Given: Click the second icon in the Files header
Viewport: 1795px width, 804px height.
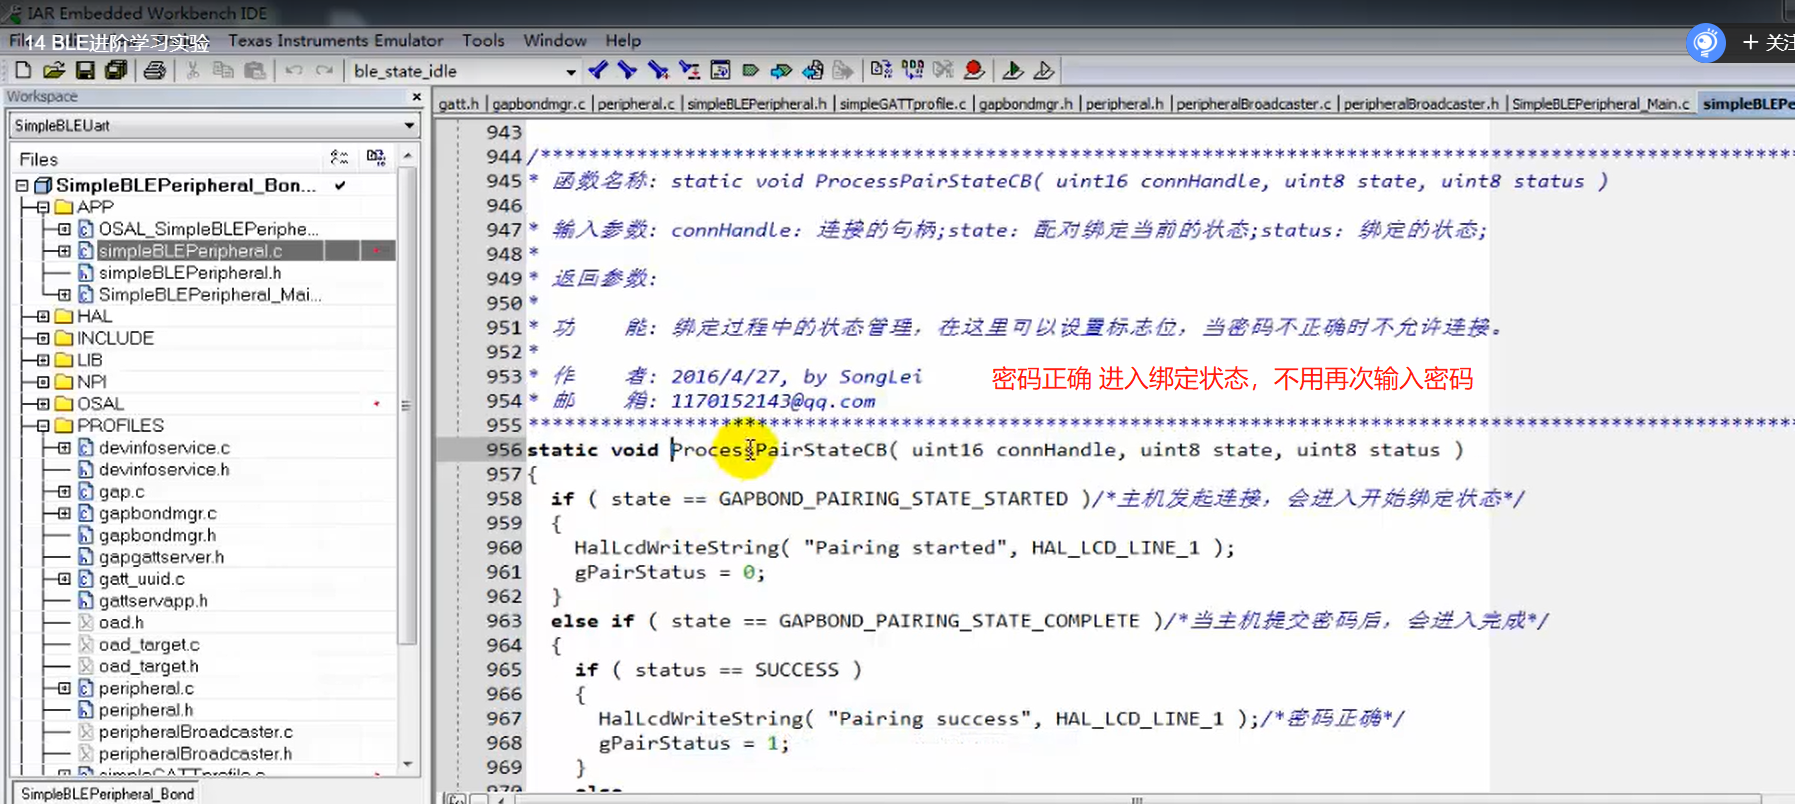Looking at the screenshot, I should click(x=376, y=158).
